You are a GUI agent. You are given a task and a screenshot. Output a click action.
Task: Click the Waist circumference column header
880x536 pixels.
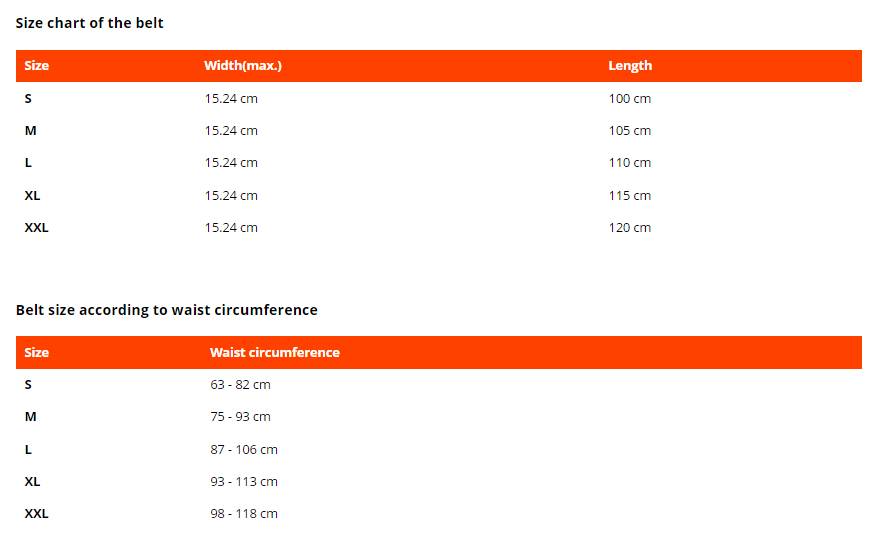[x=275, y=353]
